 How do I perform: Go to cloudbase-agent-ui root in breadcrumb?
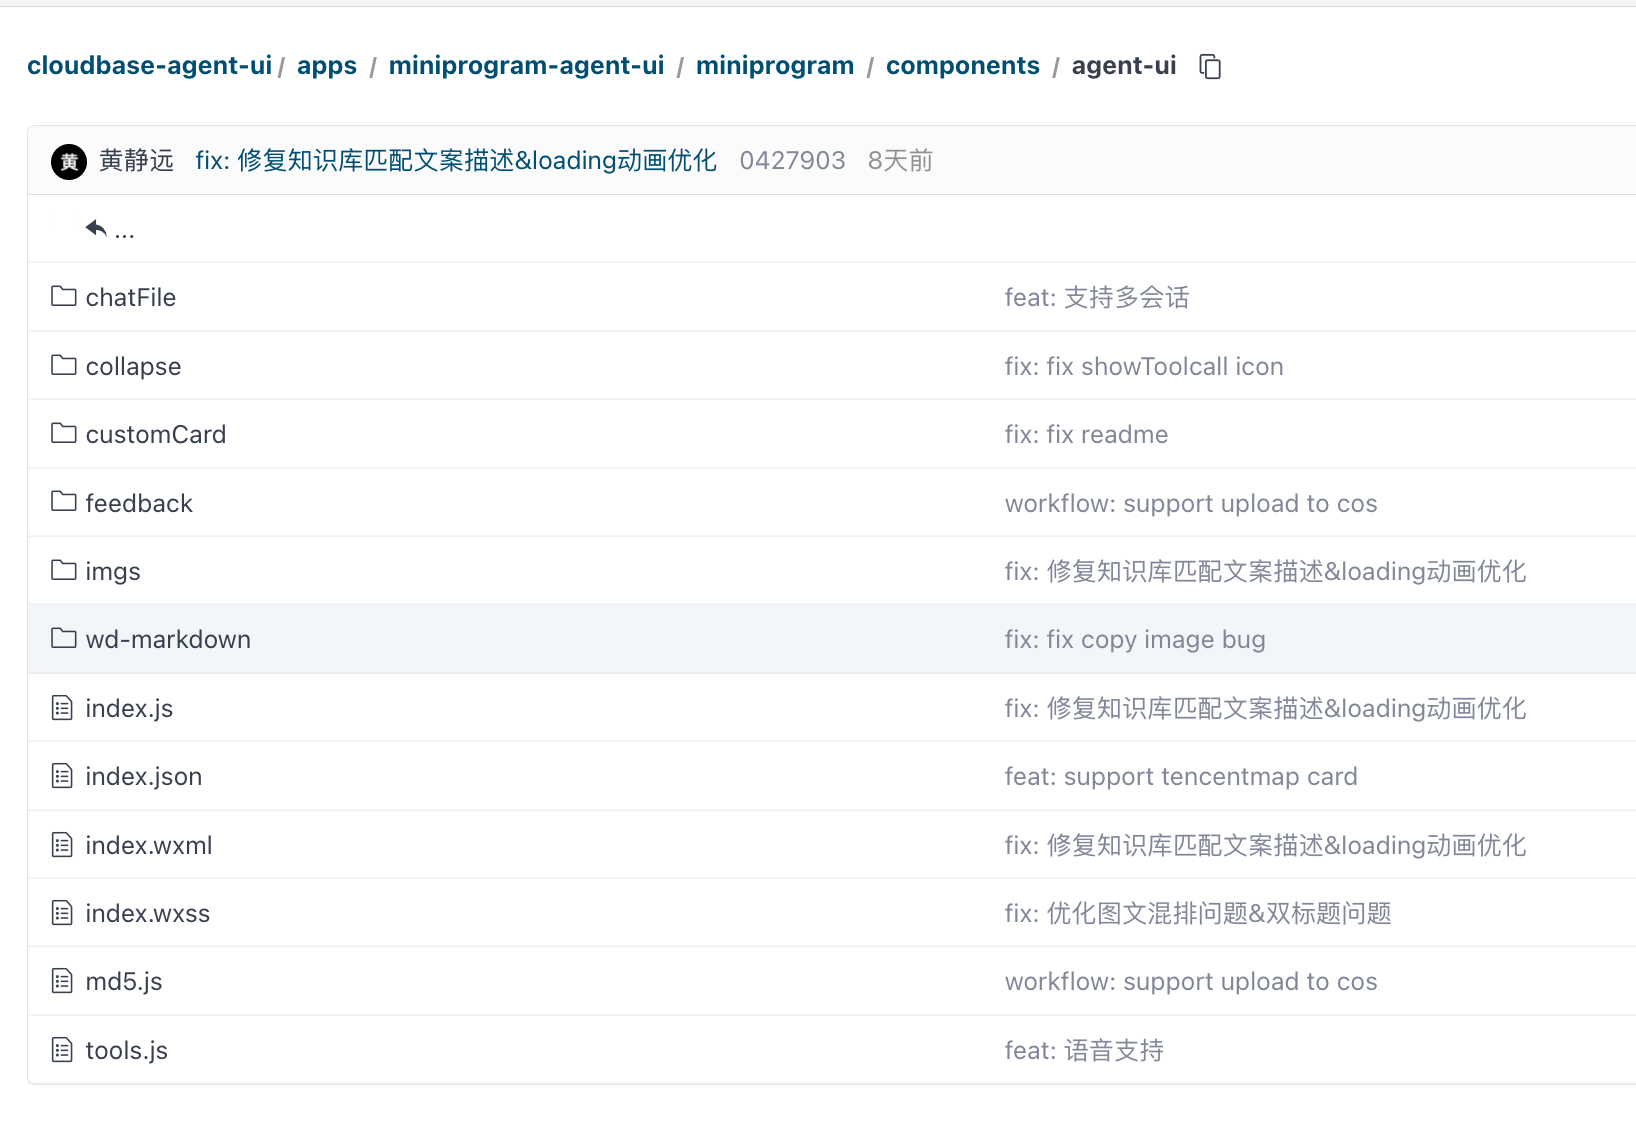pos(149,66)
